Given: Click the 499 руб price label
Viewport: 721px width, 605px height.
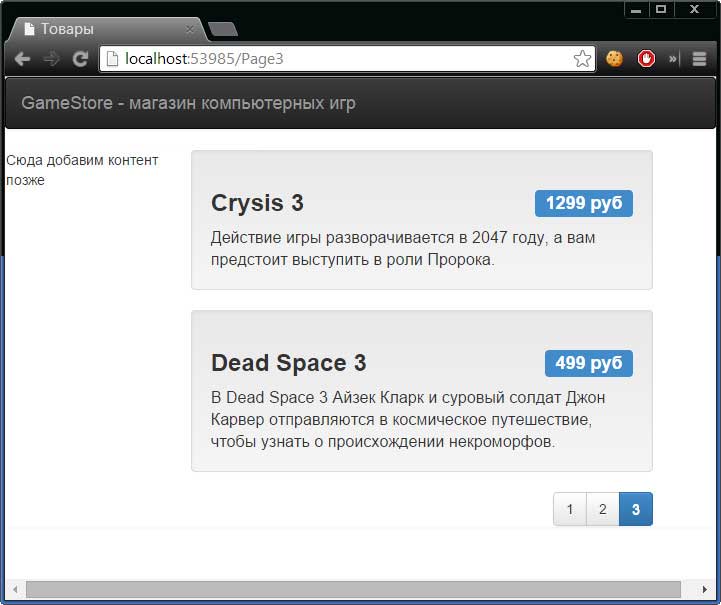Looking at the screenshot, I should [589, 363].
